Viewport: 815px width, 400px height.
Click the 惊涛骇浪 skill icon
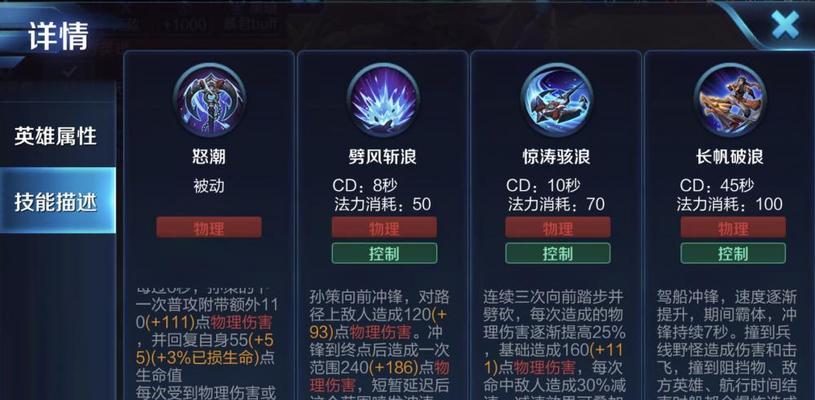(x=557, y=100)
